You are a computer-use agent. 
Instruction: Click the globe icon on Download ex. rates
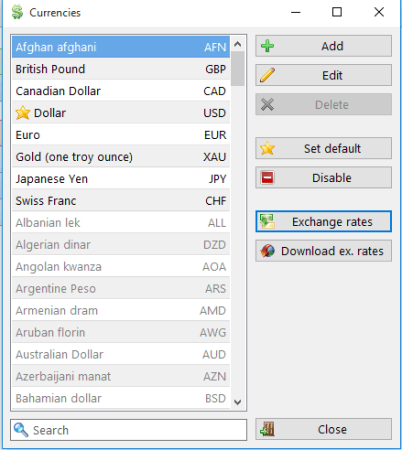[268, 251]
